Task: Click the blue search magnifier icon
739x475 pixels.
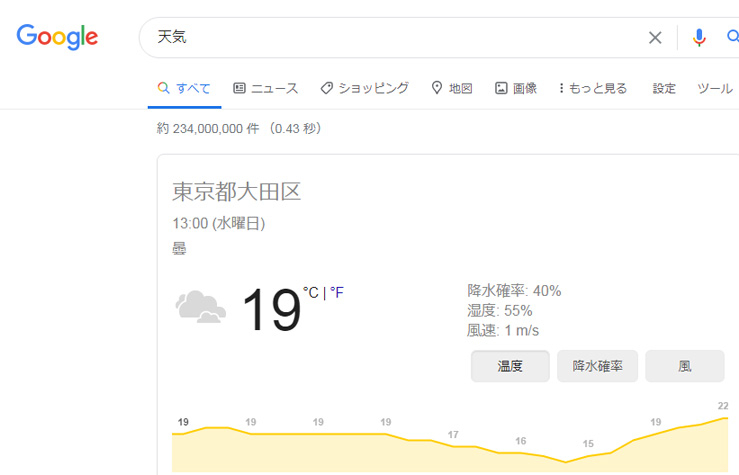Action: pos(733,37)
